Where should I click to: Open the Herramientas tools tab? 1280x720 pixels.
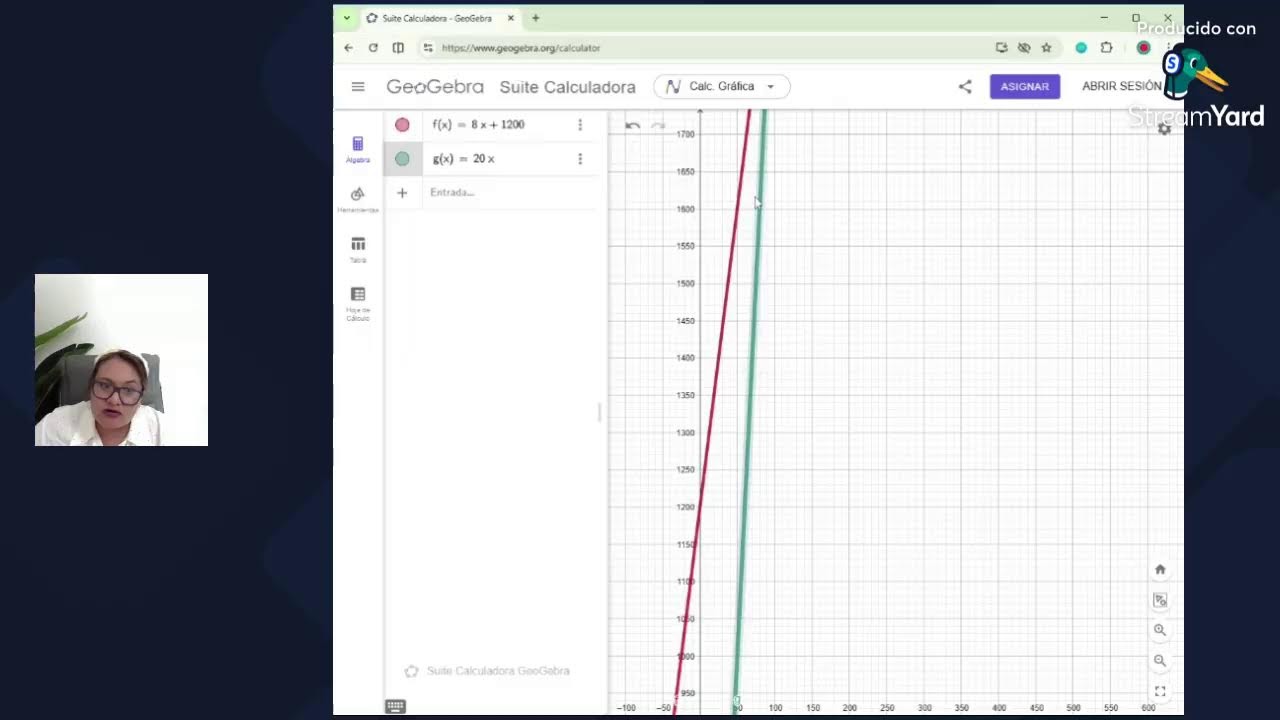(x=358, y=200)
